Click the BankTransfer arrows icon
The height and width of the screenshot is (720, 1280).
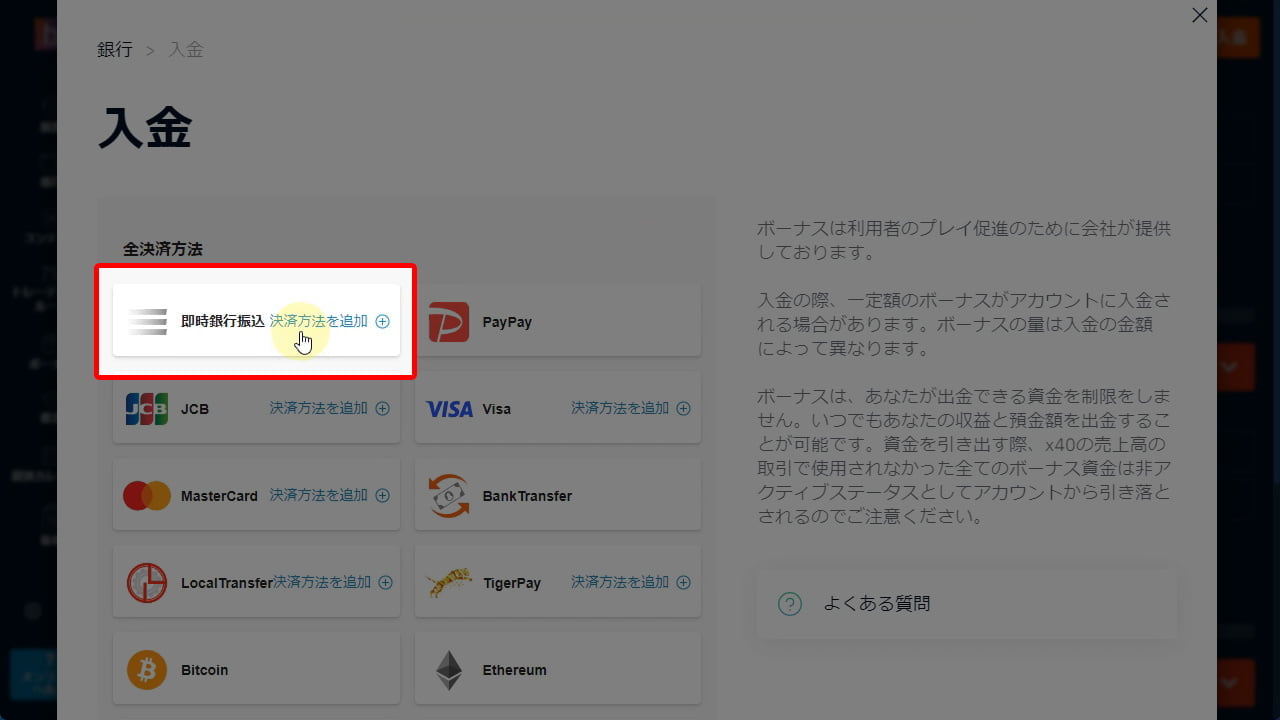pos(449,496)
